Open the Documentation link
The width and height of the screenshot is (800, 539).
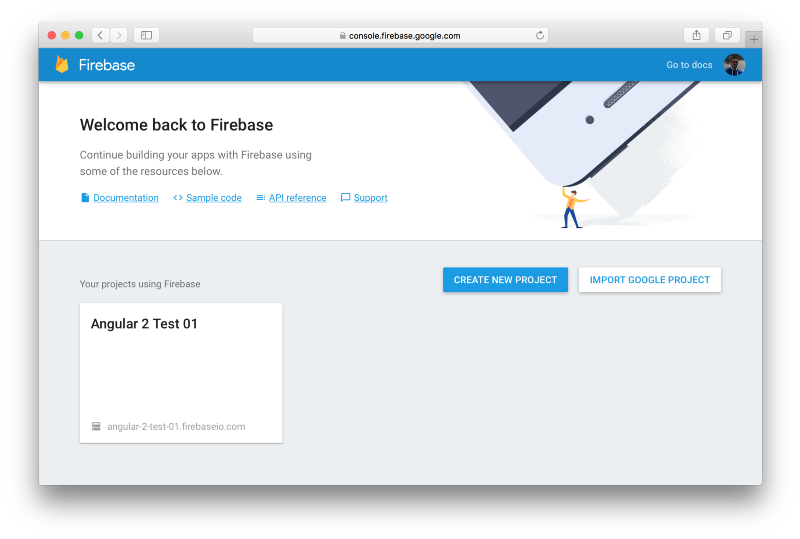point(126,198)
